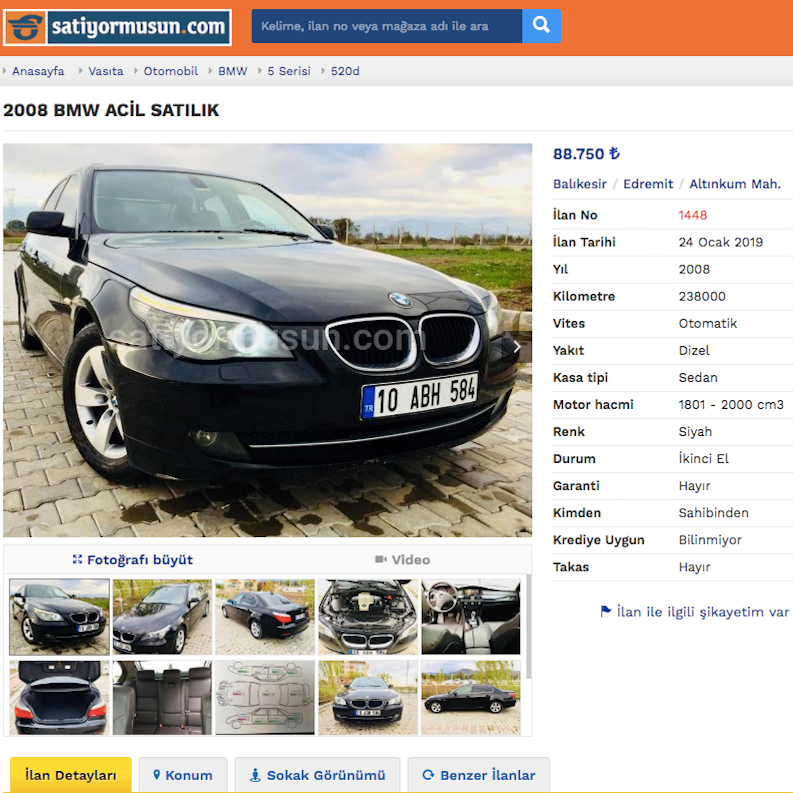Click the Kasa tipi value Sedan

pos(698,377)
